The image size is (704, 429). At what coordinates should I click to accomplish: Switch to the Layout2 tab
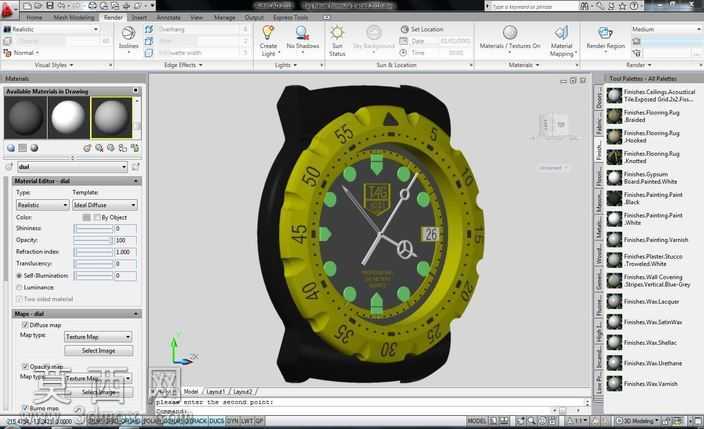(x=242, y=392)
